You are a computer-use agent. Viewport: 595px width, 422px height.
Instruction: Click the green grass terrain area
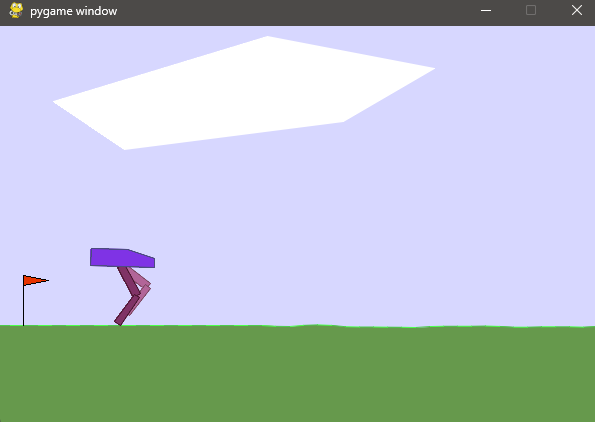click(x=298, y=374)
